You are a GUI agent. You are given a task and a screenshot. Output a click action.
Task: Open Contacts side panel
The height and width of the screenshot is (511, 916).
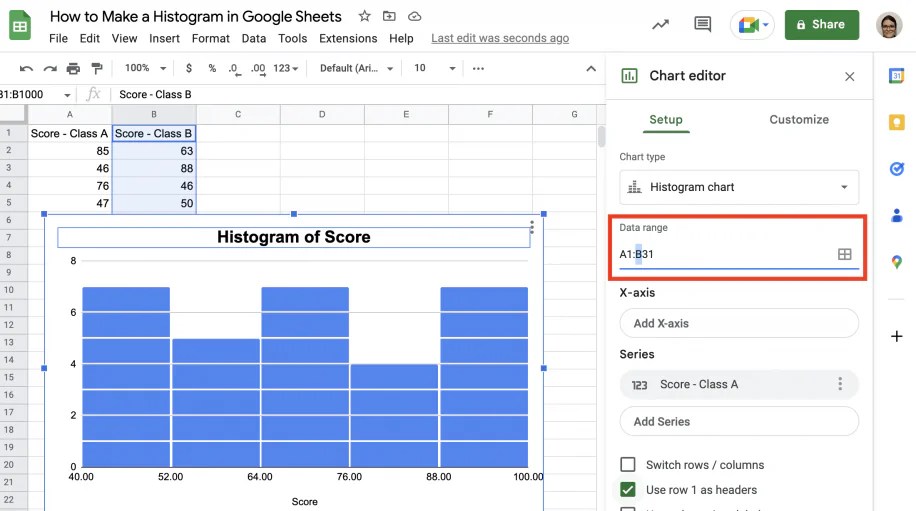pyautogui.click(x=896, y=215)
